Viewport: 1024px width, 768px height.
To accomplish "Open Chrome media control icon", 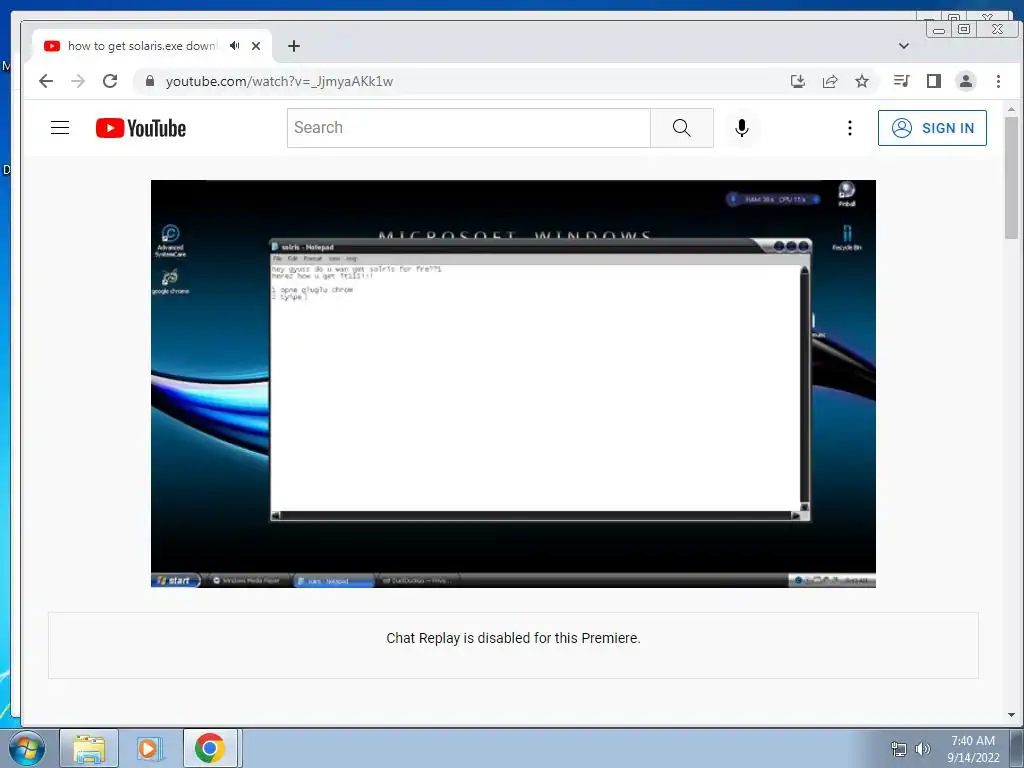I will (902, 81).
